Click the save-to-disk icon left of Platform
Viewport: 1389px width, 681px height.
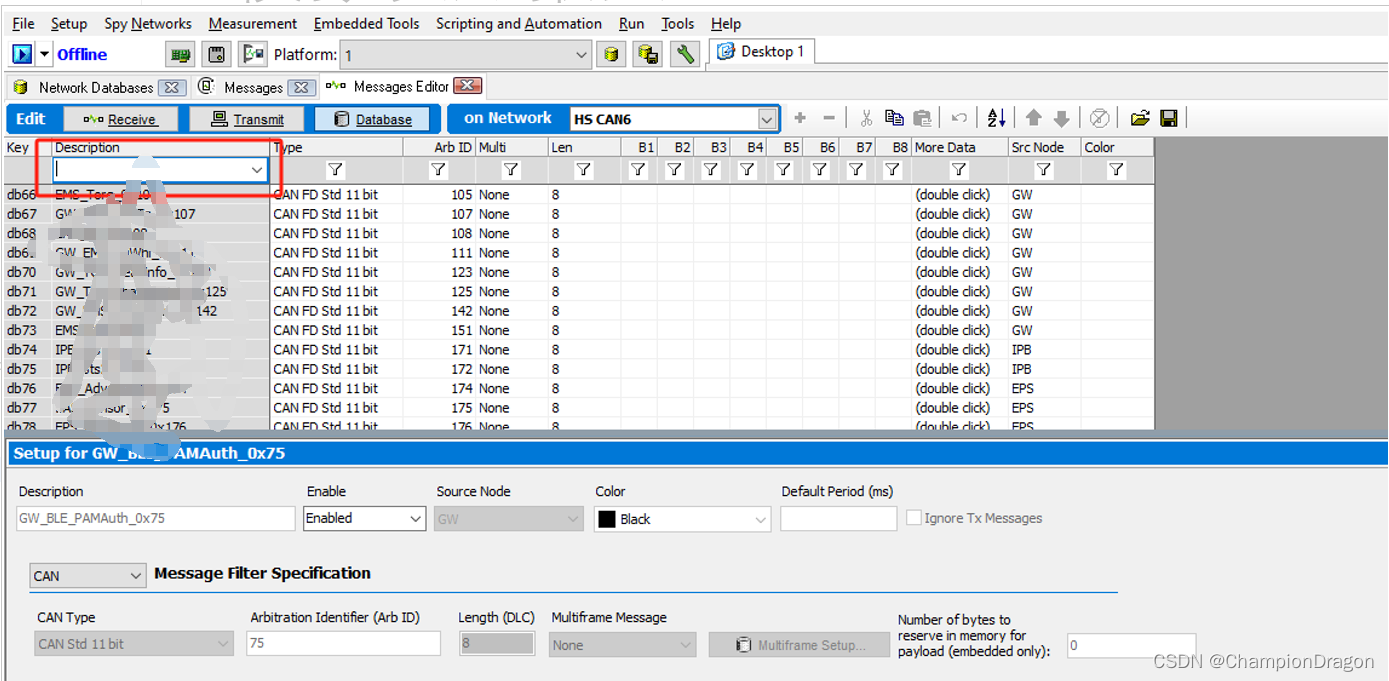pyautogui.click(x=217, y=54)
